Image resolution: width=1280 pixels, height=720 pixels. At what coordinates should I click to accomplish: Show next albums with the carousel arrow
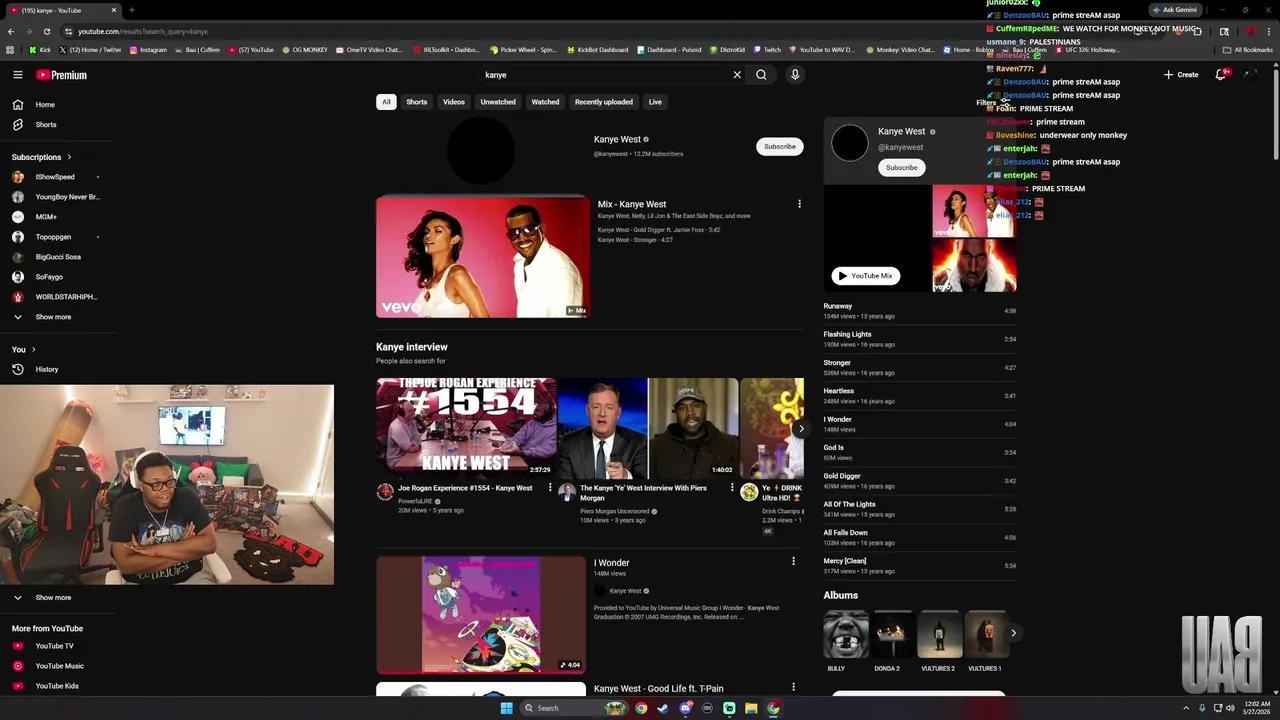pyautogui.click(x=1013, y=633)
